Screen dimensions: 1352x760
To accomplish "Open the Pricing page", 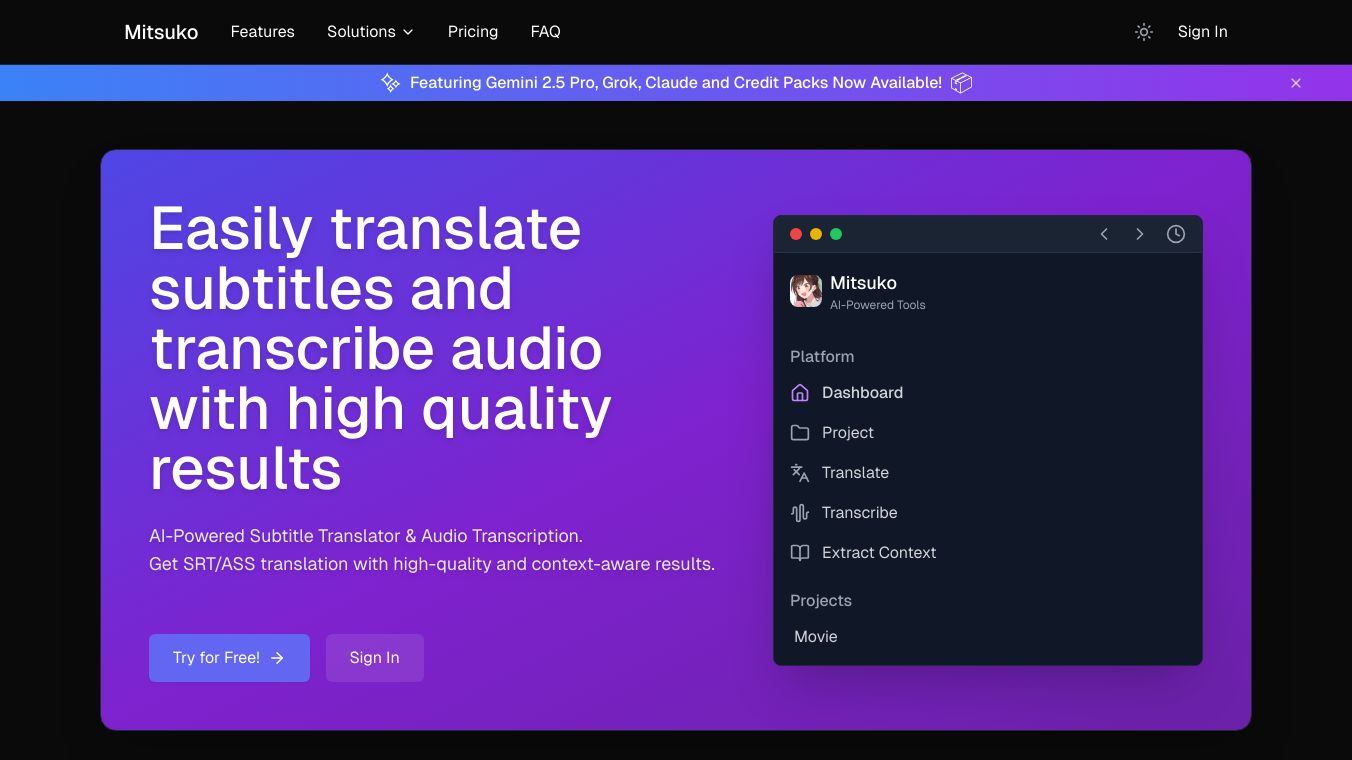I will click(x=473, y=32).
